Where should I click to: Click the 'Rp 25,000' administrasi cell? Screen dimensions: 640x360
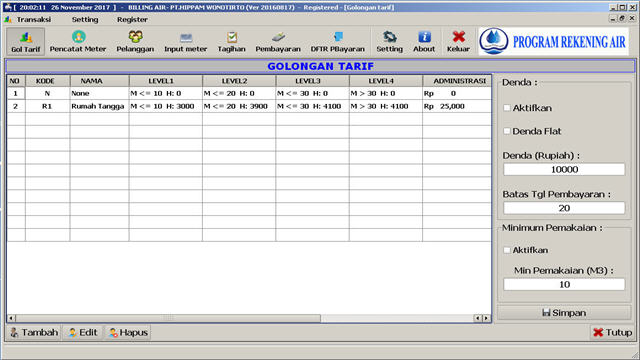(x=457, y=106)
